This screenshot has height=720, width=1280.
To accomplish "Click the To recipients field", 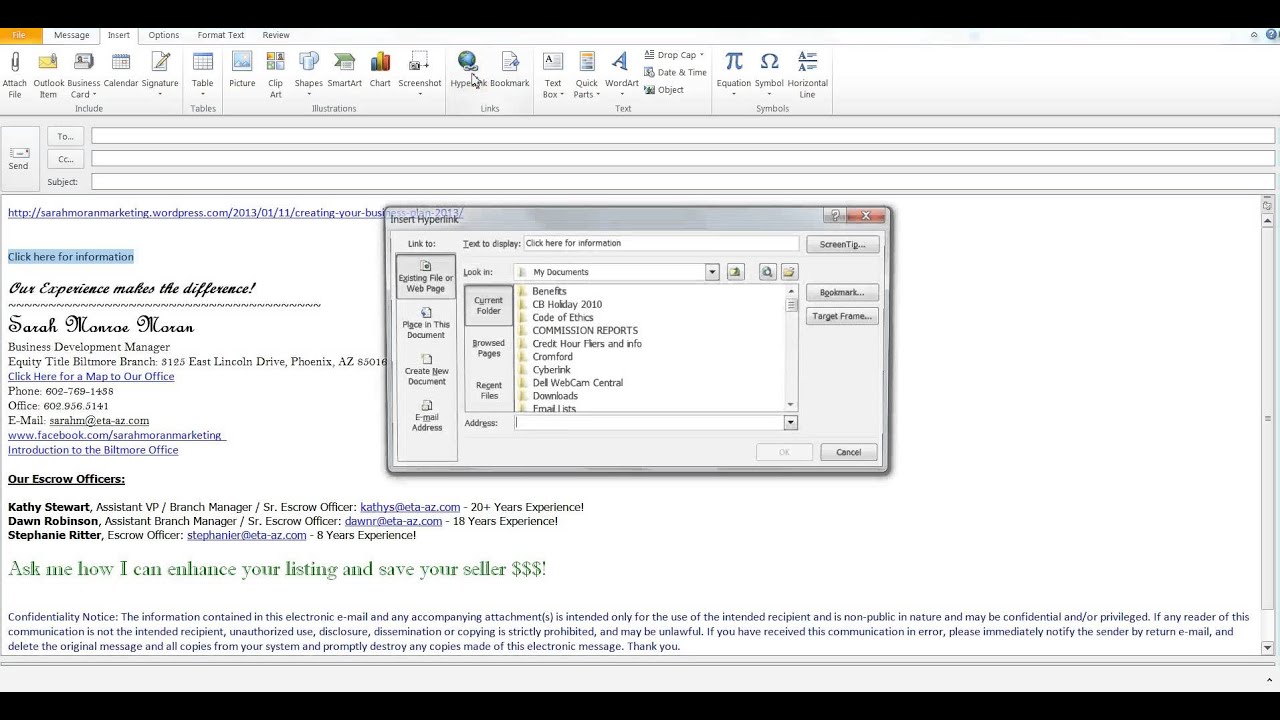I will pos(683,136).
